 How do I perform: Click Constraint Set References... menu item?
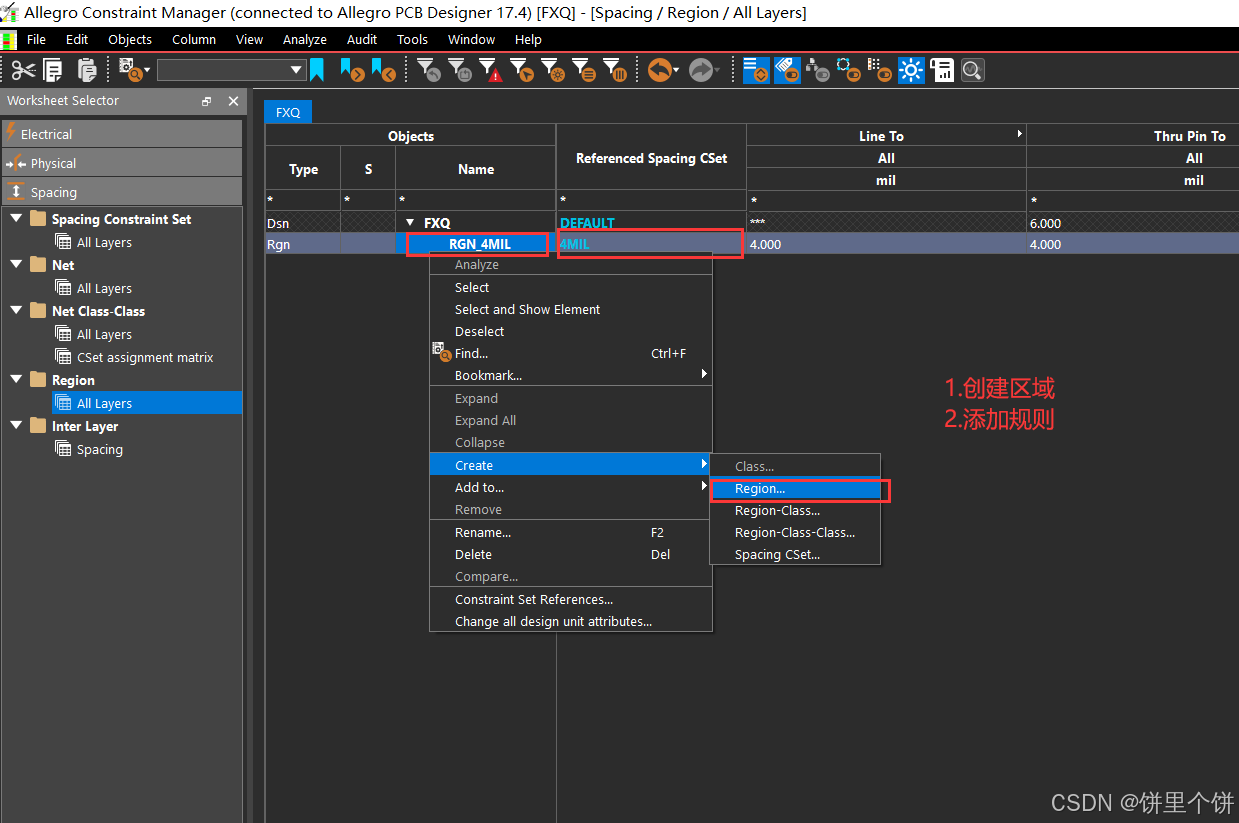pos(570,600)
